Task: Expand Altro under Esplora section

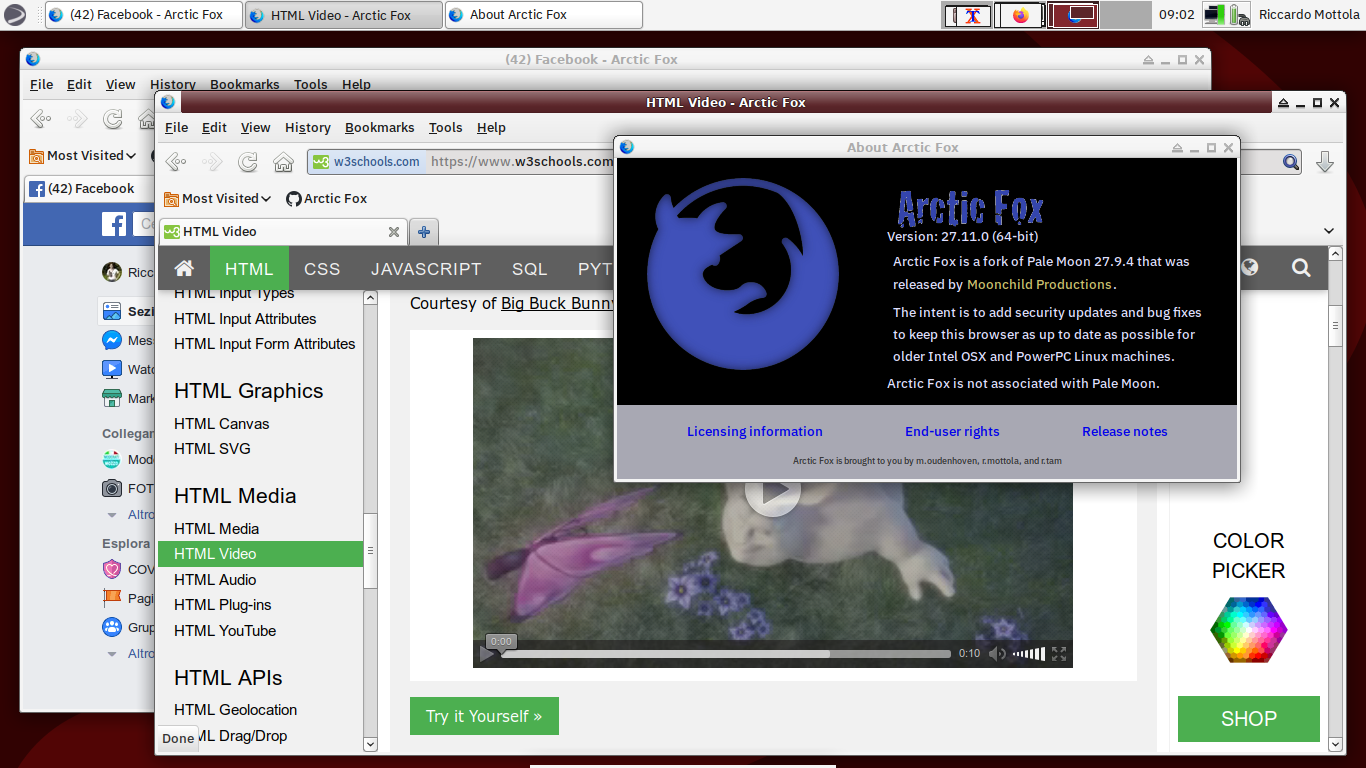Action: [x=131, y=653]
